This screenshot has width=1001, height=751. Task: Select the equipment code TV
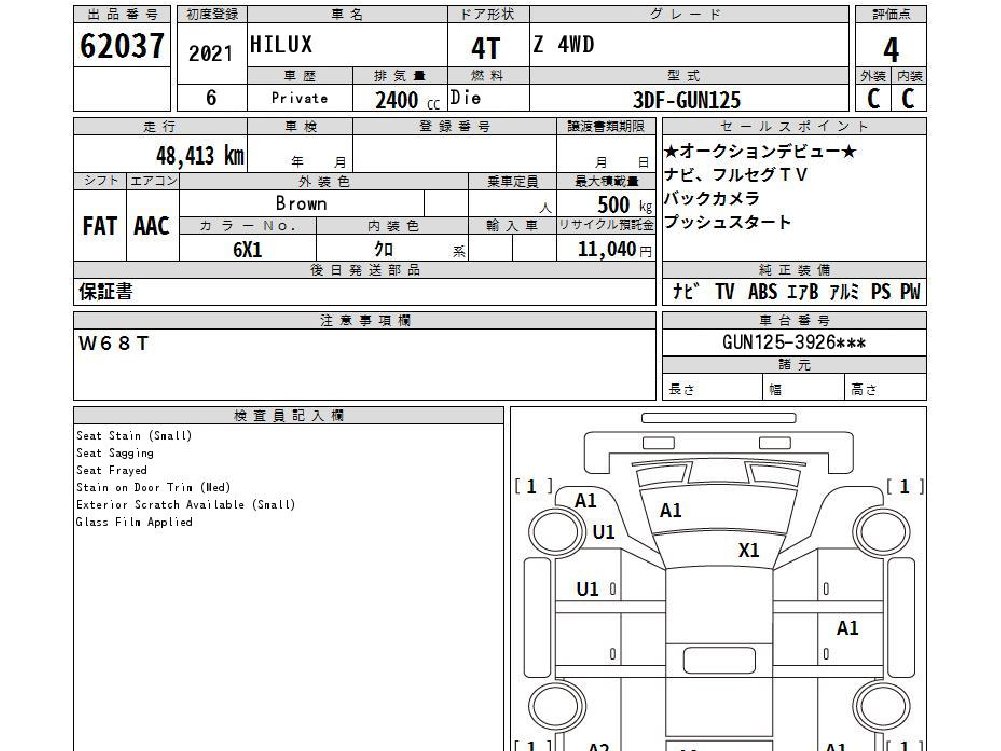tap(725, 292)
